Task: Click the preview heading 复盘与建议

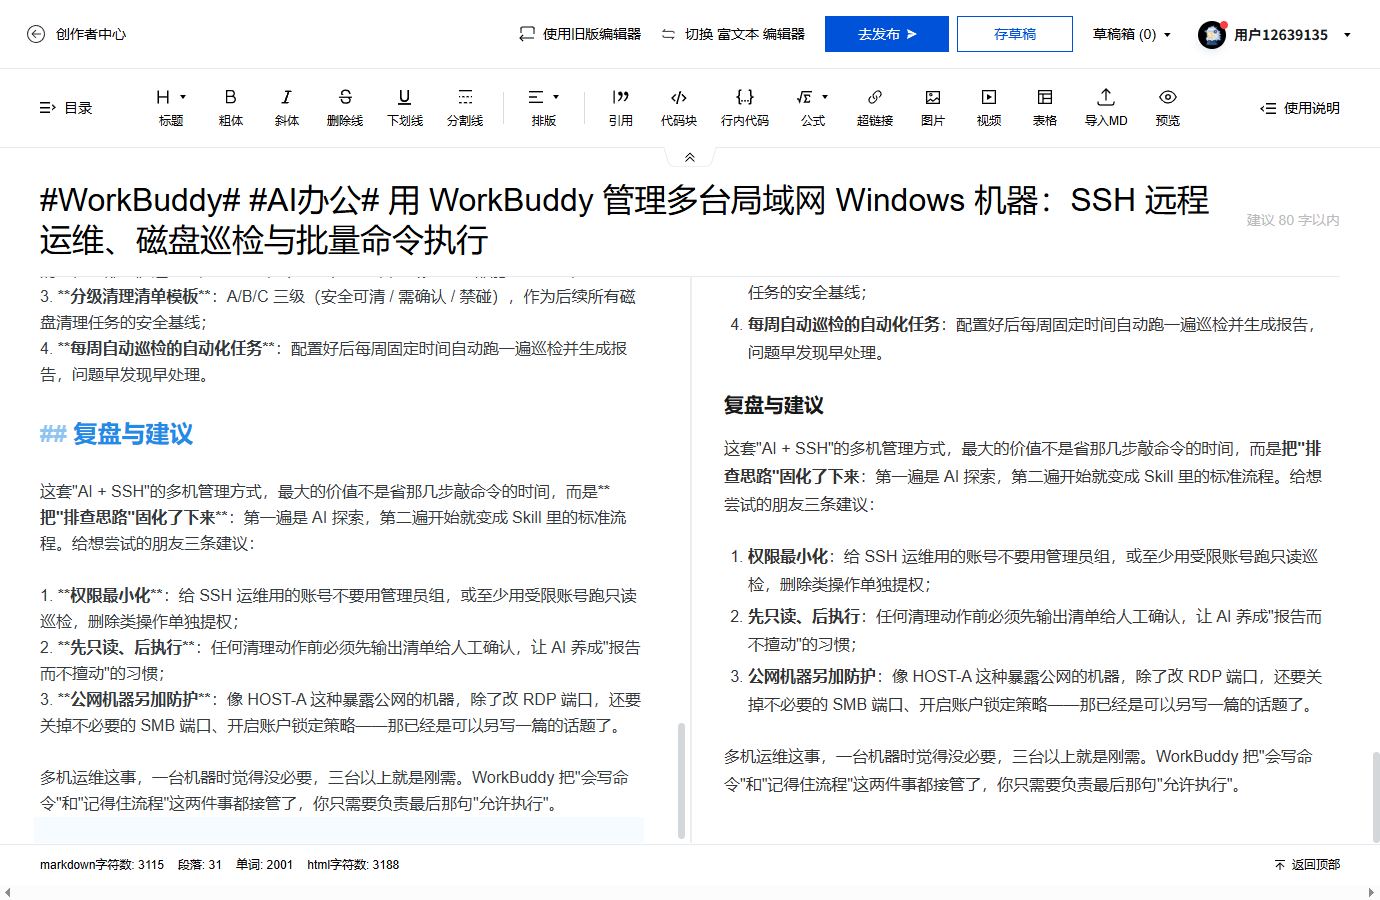Action: pos(774,405)
